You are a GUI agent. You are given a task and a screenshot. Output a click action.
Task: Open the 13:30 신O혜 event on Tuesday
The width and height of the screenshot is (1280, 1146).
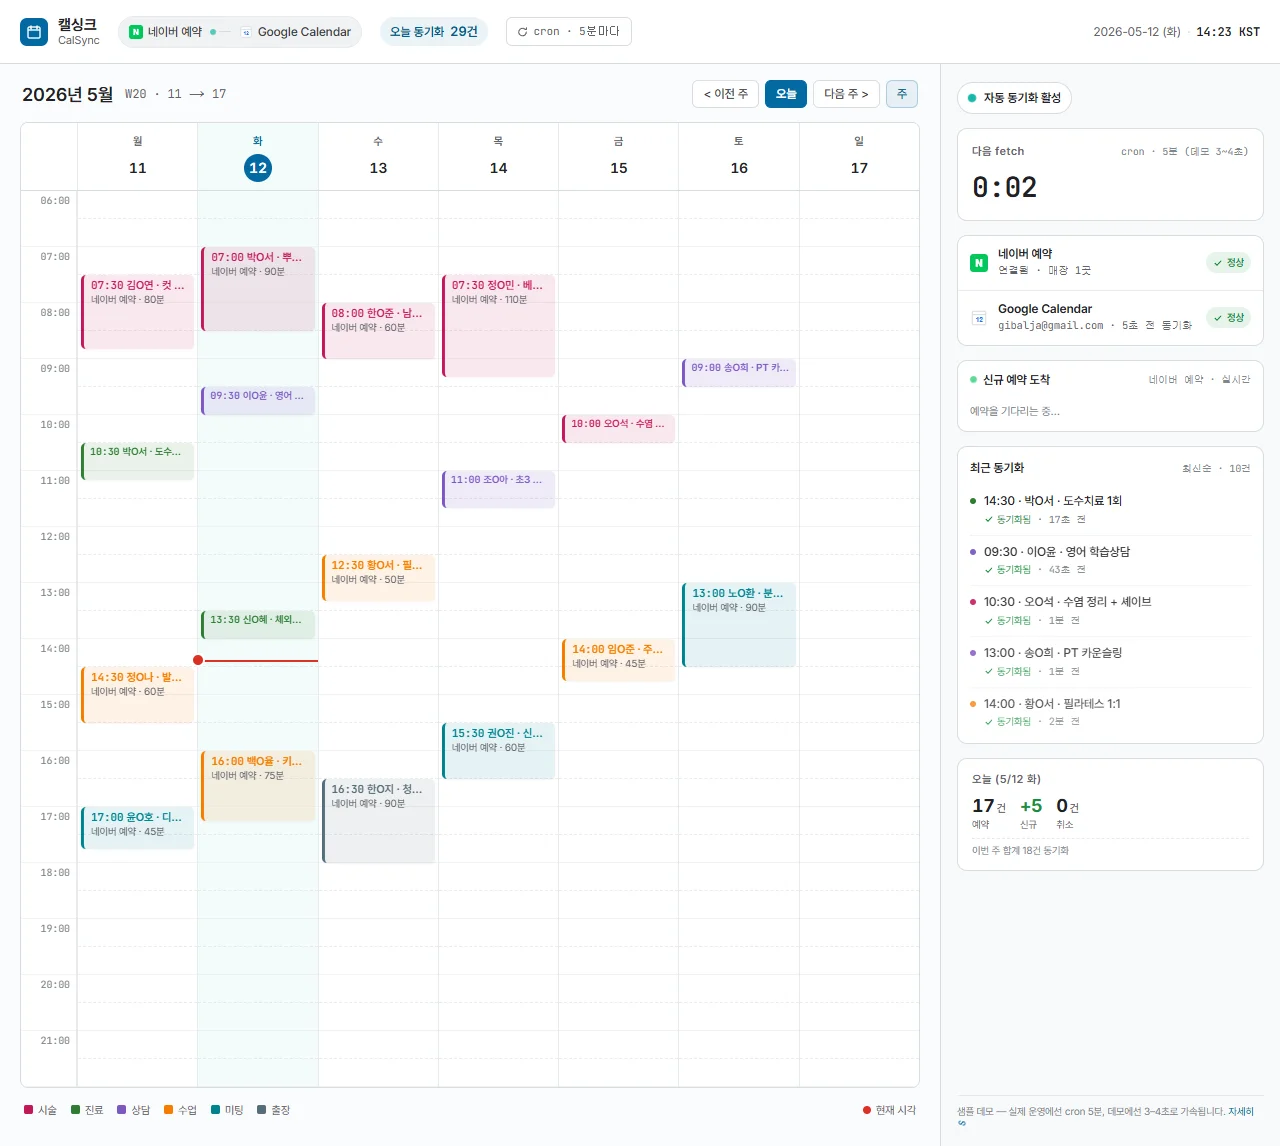coord(258,625)
